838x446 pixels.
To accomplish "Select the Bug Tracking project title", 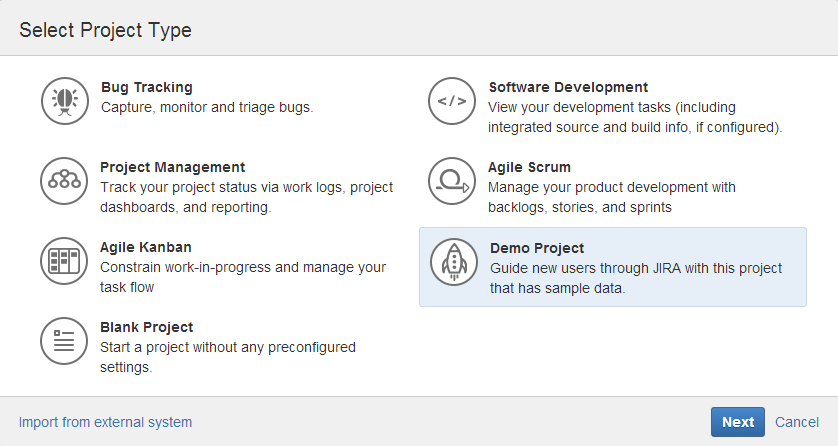I will 147,87.
